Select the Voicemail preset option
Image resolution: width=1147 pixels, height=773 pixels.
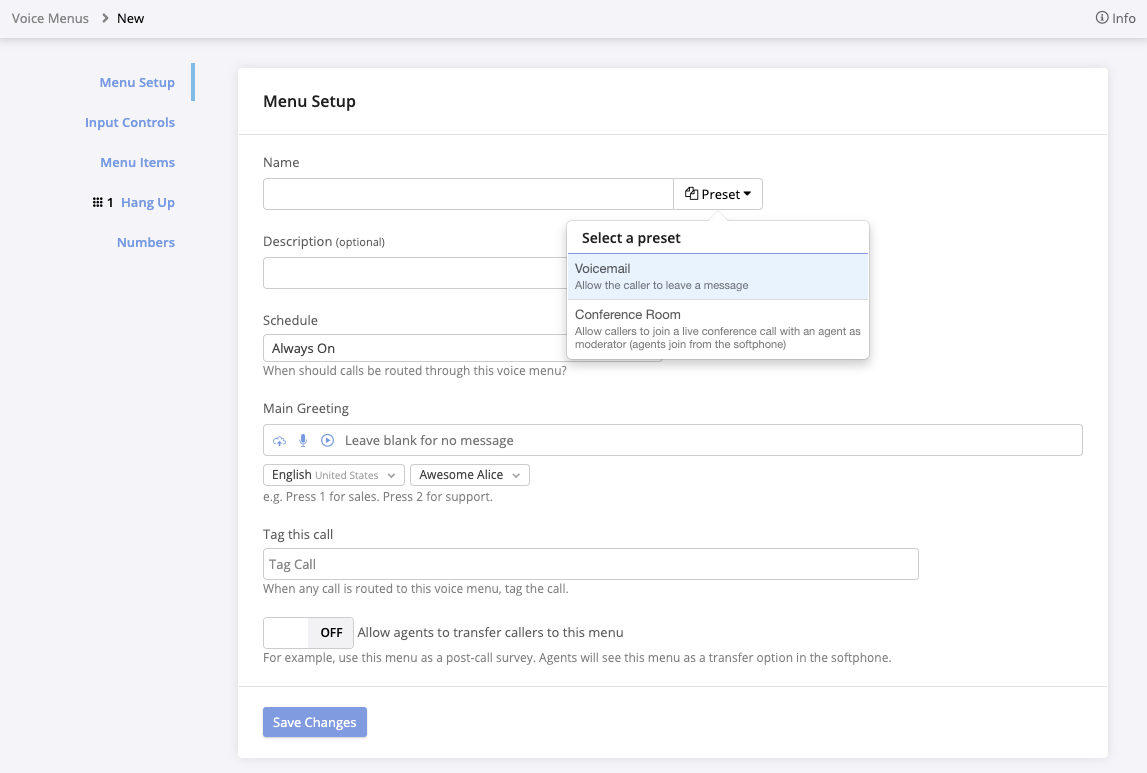click(x=717, y=277)
